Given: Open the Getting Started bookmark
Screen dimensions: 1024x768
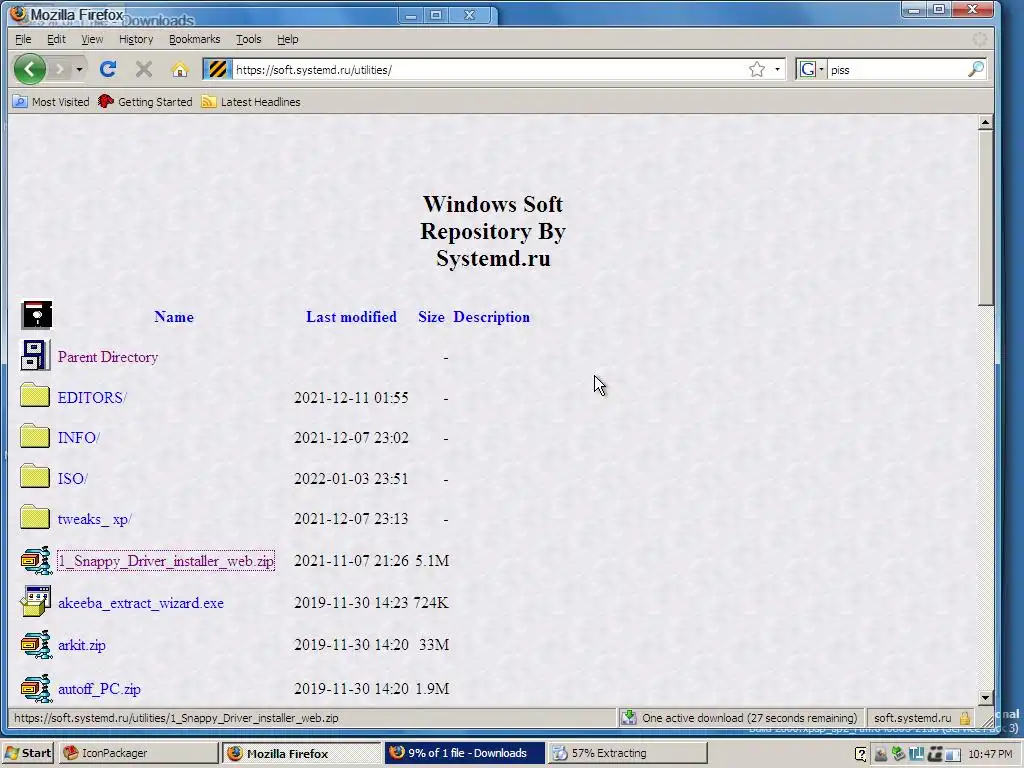Looking at the screenshot, I should 145,102.
